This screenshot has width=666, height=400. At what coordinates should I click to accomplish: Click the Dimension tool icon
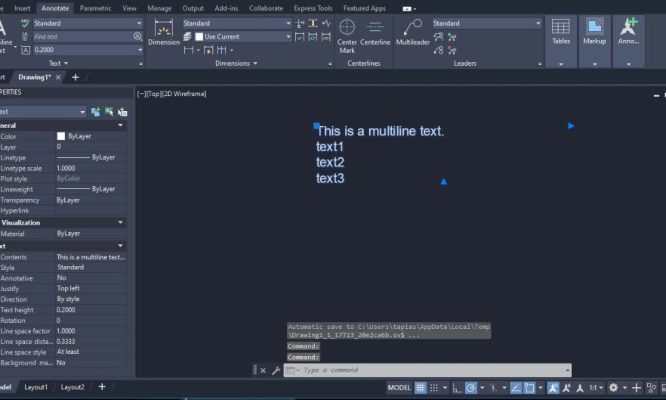click(164, 30)
